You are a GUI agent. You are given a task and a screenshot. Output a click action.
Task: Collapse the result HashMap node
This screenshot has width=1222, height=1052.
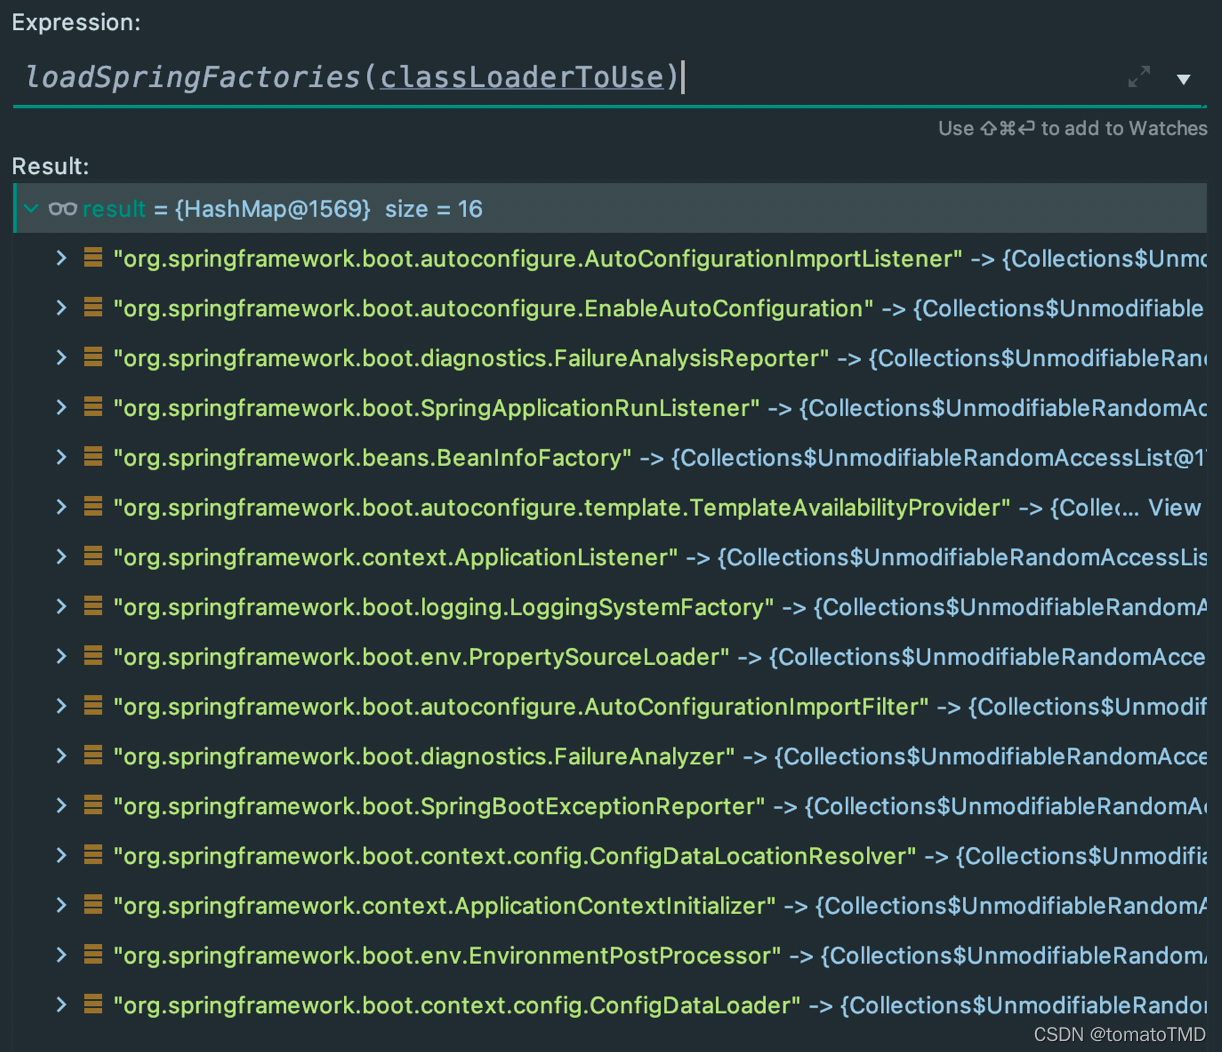[31, 209]
